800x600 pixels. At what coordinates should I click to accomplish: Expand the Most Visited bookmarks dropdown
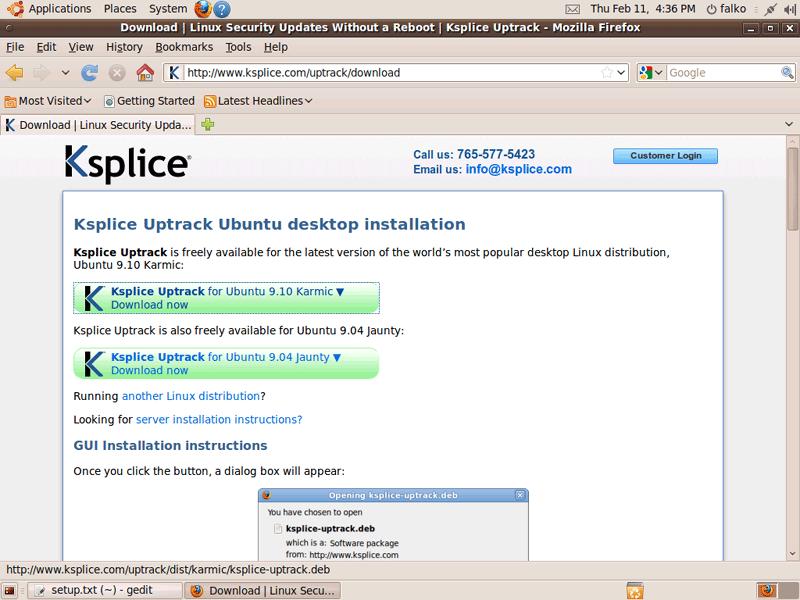tap(48, 101)
